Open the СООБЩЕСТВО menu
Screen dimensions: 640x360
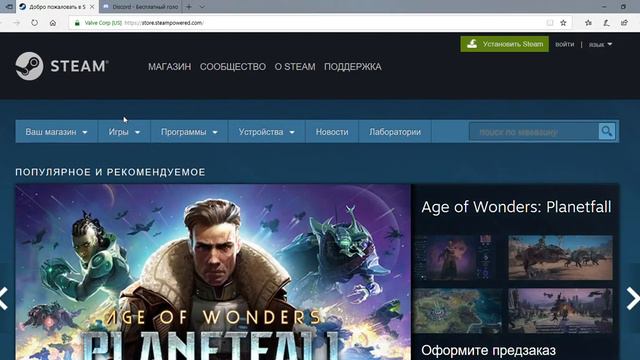(x=233, y=67)
